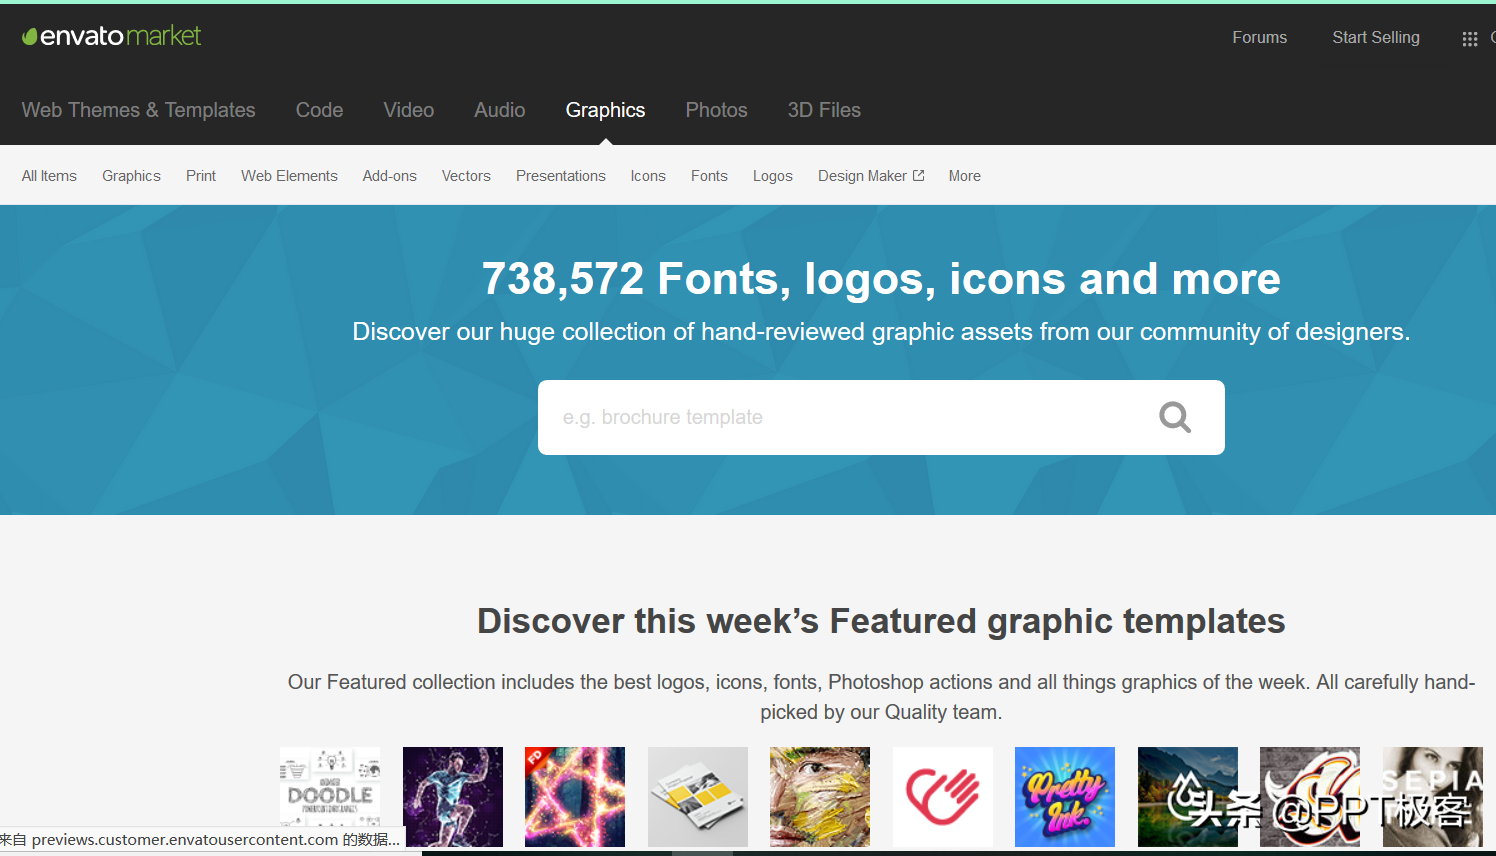Screen dimensions: 1496x856
Task: Select the Graphics main category
Action: [x=605, y=110]
